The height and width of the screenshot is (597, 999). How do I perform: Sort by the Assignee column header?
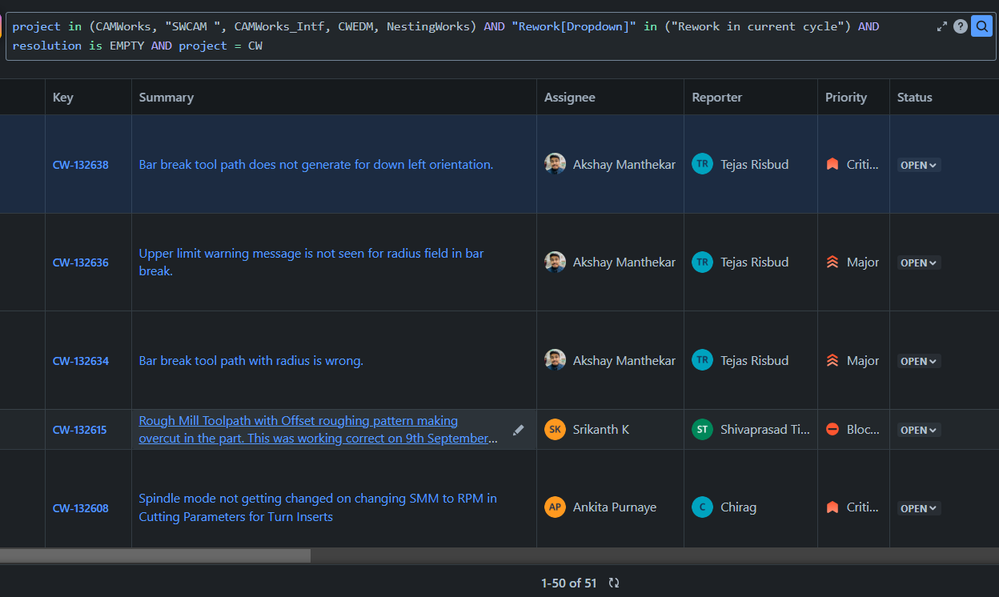pyautogui.click(x=569, y=97)
